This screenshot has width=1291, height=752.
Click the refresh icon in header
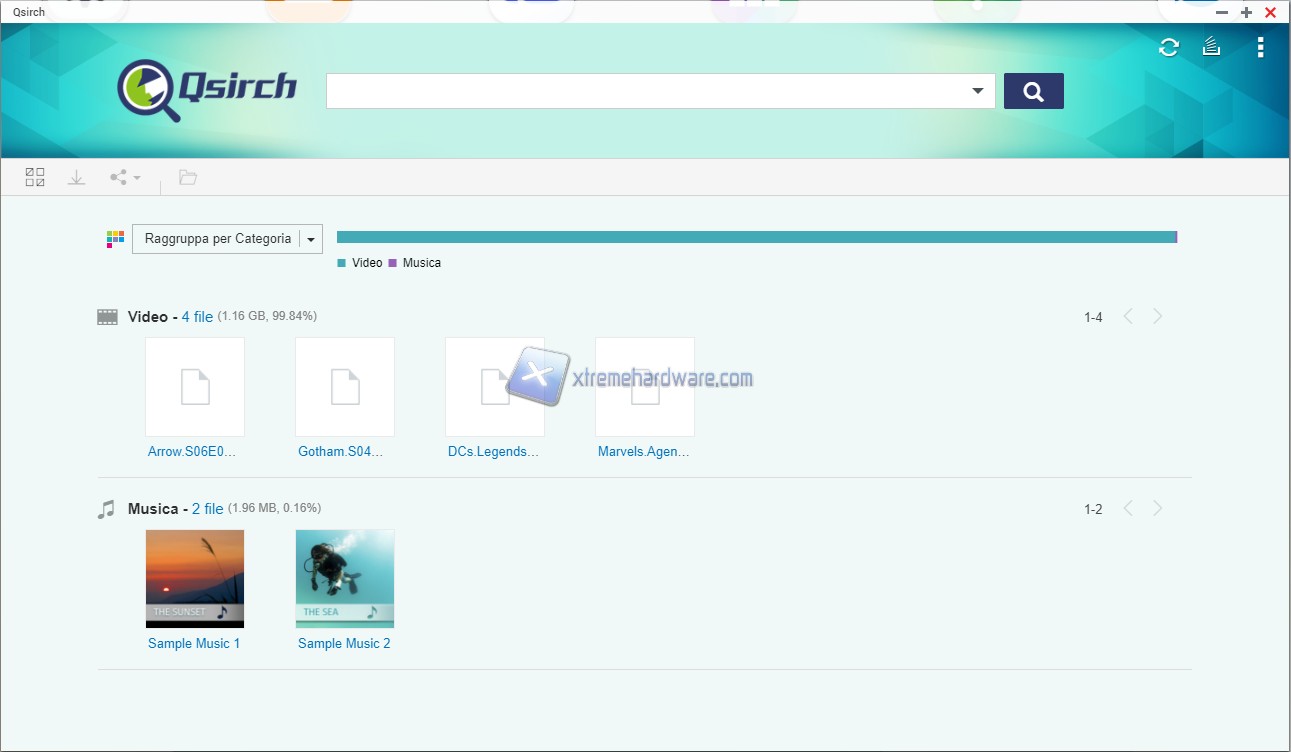point(1168,47)
